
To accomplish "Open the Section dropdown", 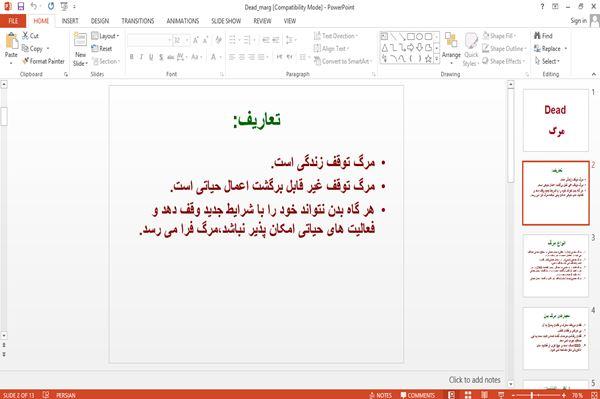I will (x=106, y=61).
